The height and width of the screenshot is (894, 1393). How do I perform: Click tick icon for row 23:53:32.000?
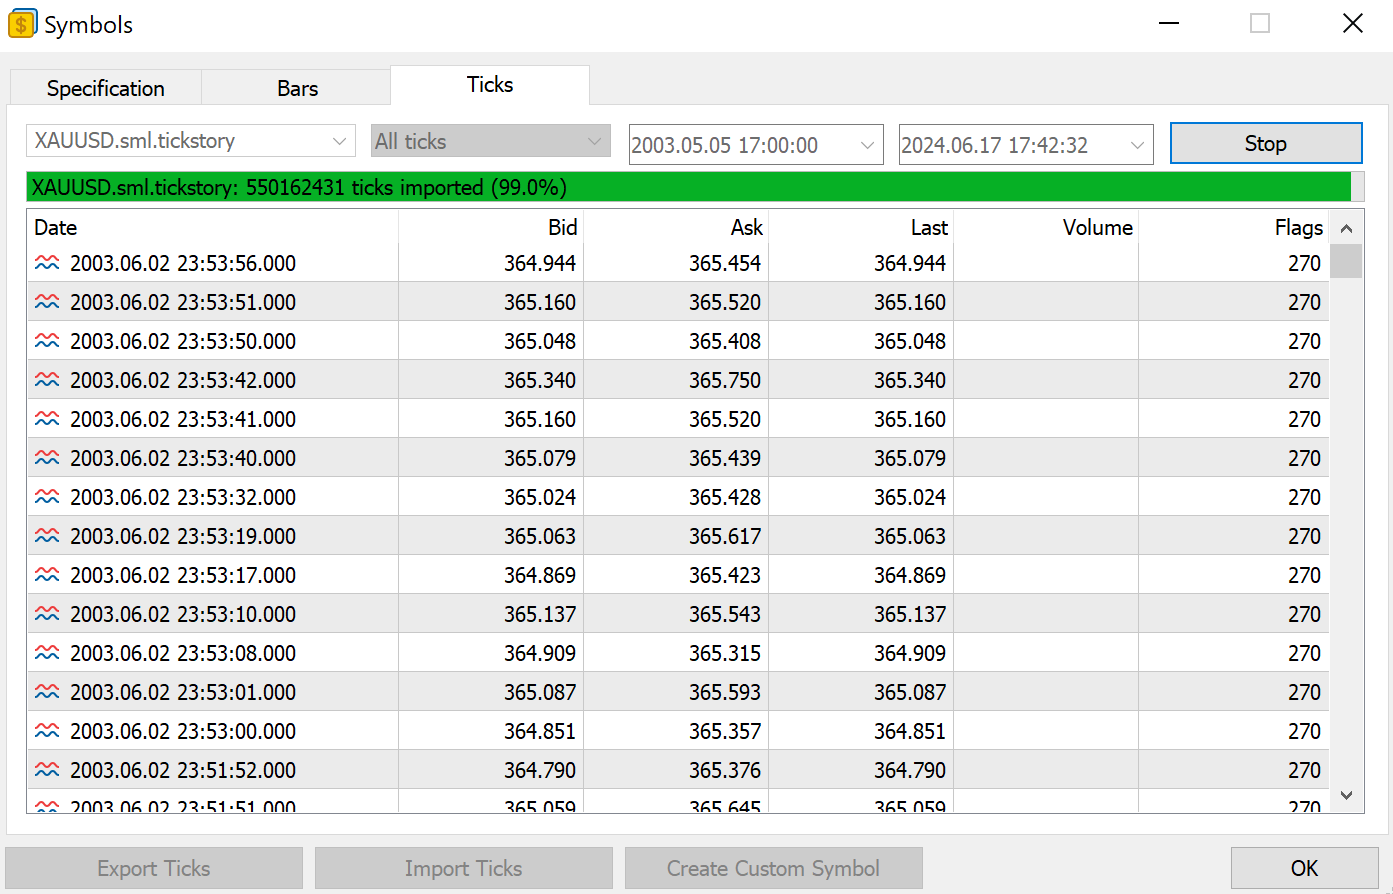(x=47, y=497)
